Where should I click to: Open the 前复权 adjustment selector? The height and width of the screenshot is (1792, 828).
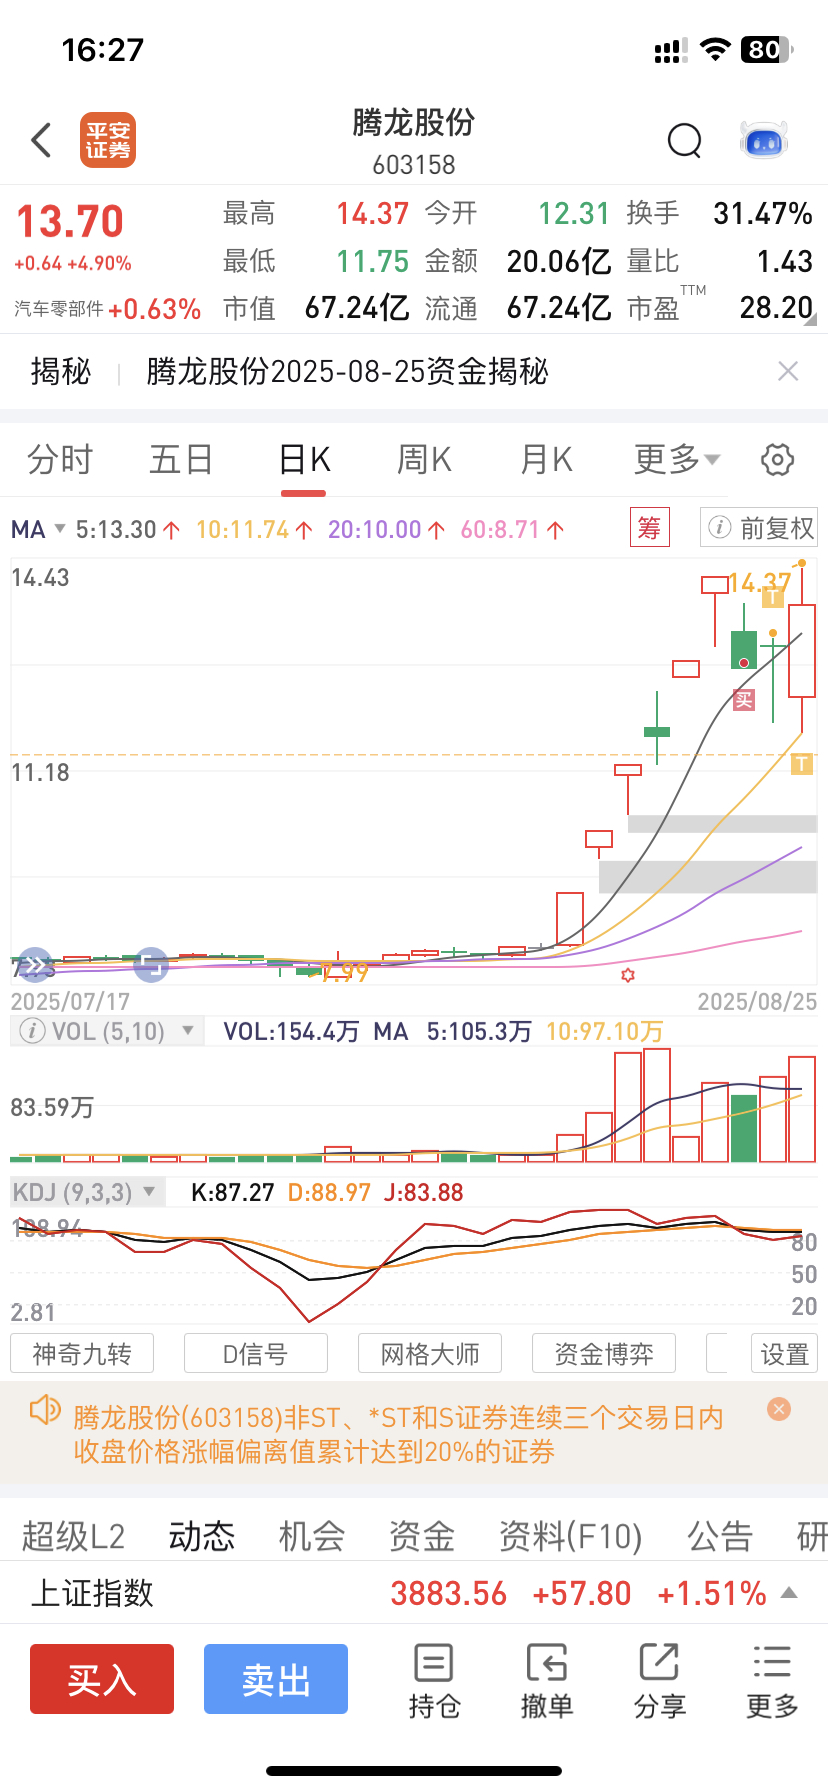(759, 528)
